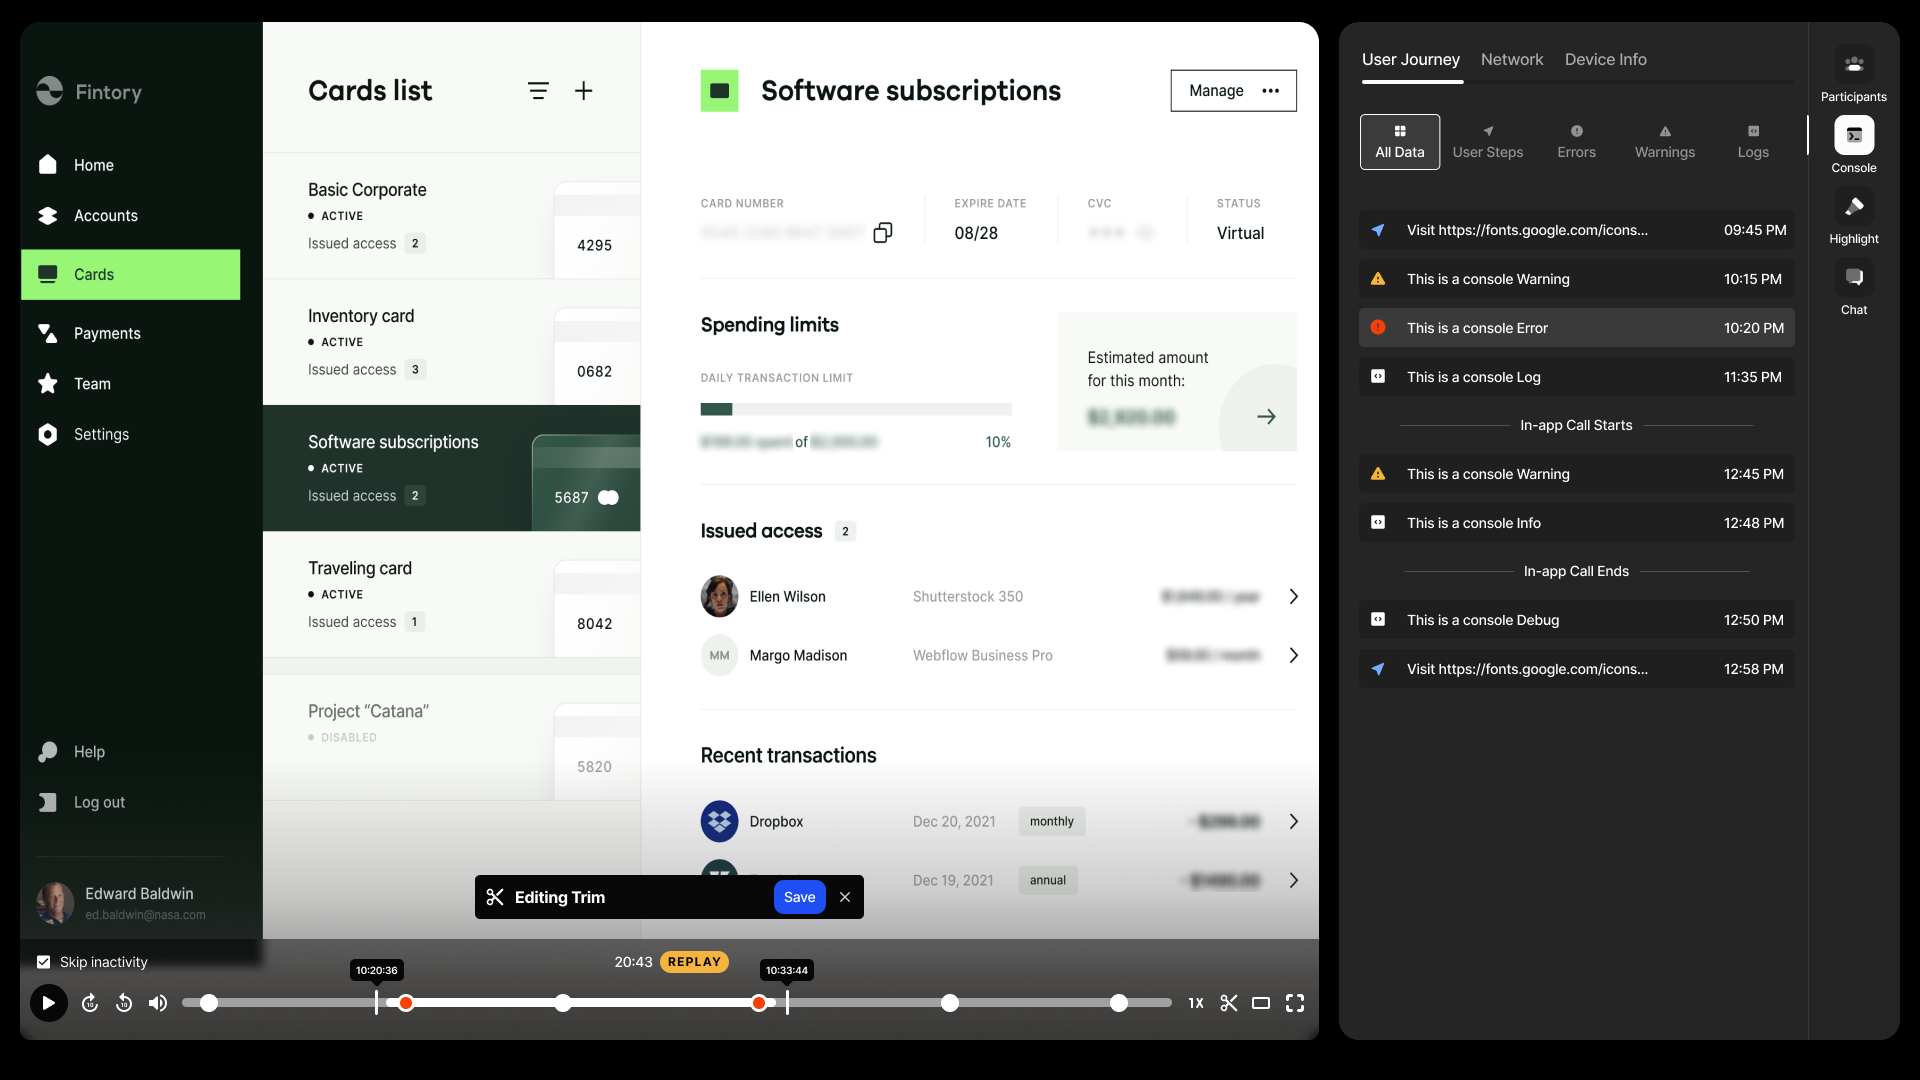Click the Manage button
This screenshot has height=1080, width=1920.
click(1216, 91)
